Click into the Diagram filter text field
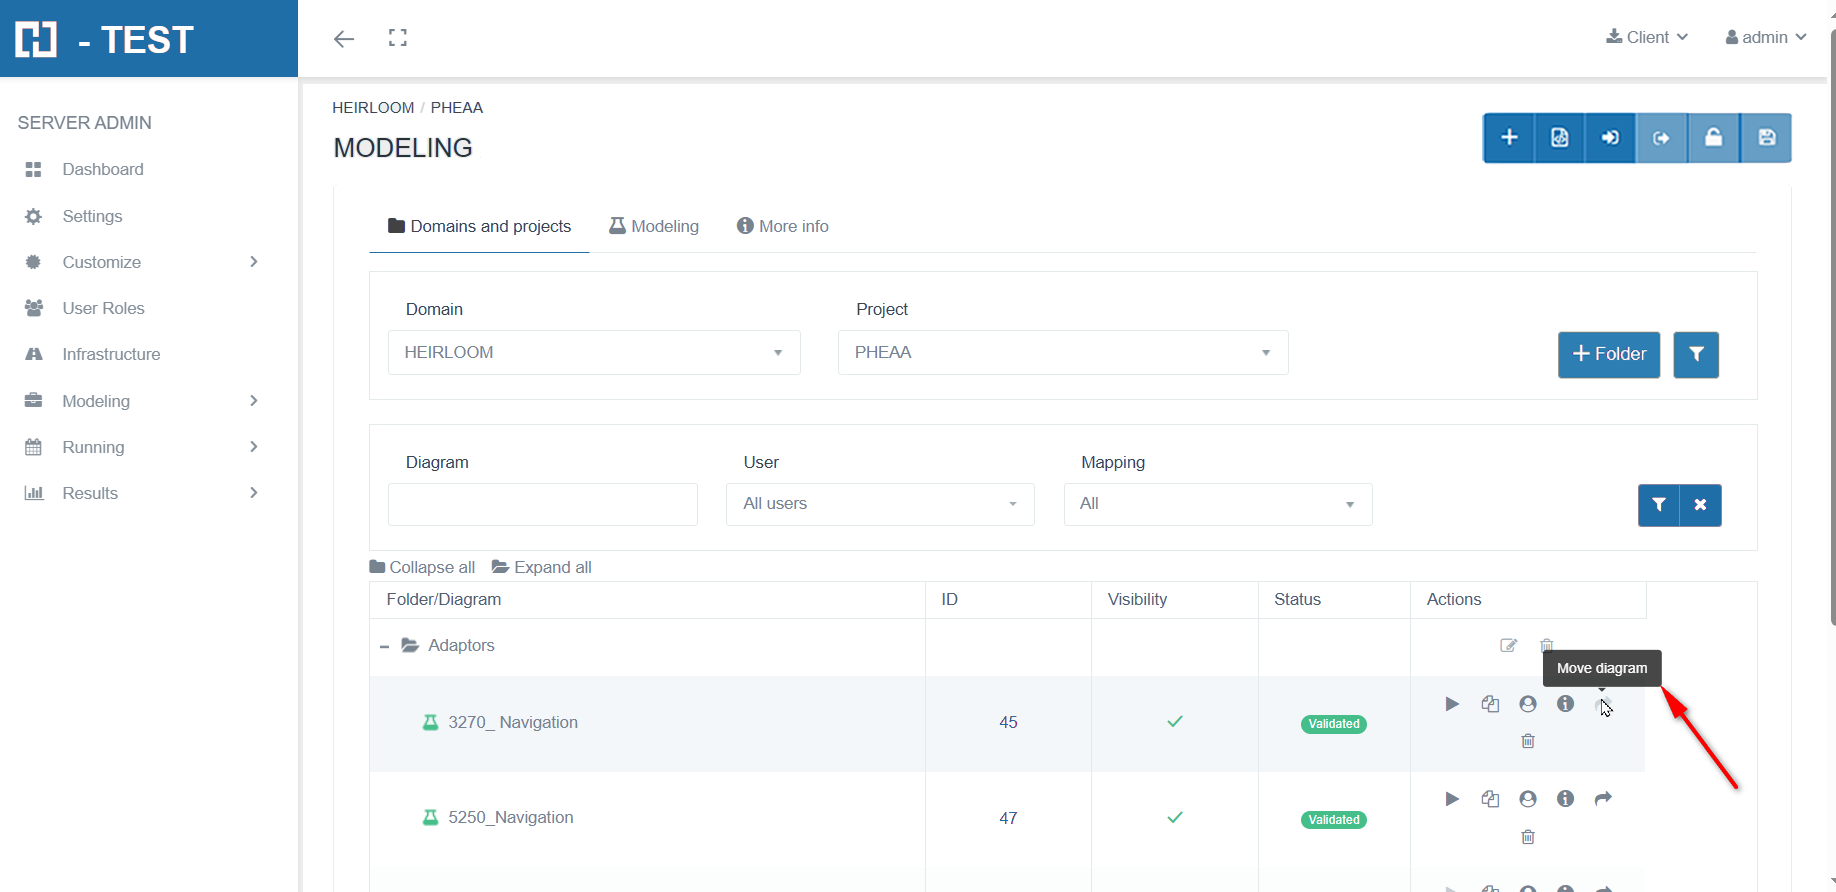Image resolution: width=1836 pixels, height=892 pixels. tap(542, 504)
